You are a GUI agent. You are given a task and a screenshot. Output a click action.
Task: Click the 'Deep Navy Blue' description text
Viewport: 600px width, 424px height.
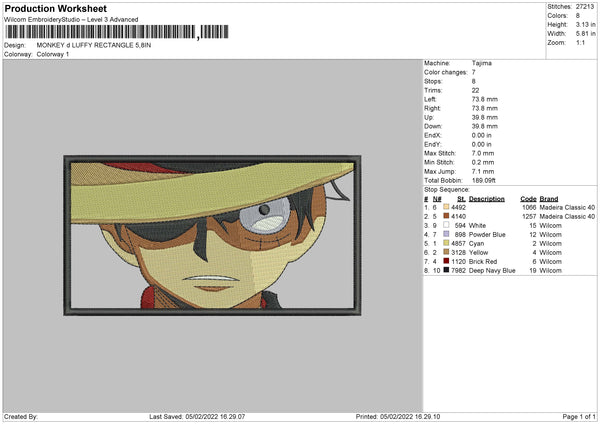(492, 270)
